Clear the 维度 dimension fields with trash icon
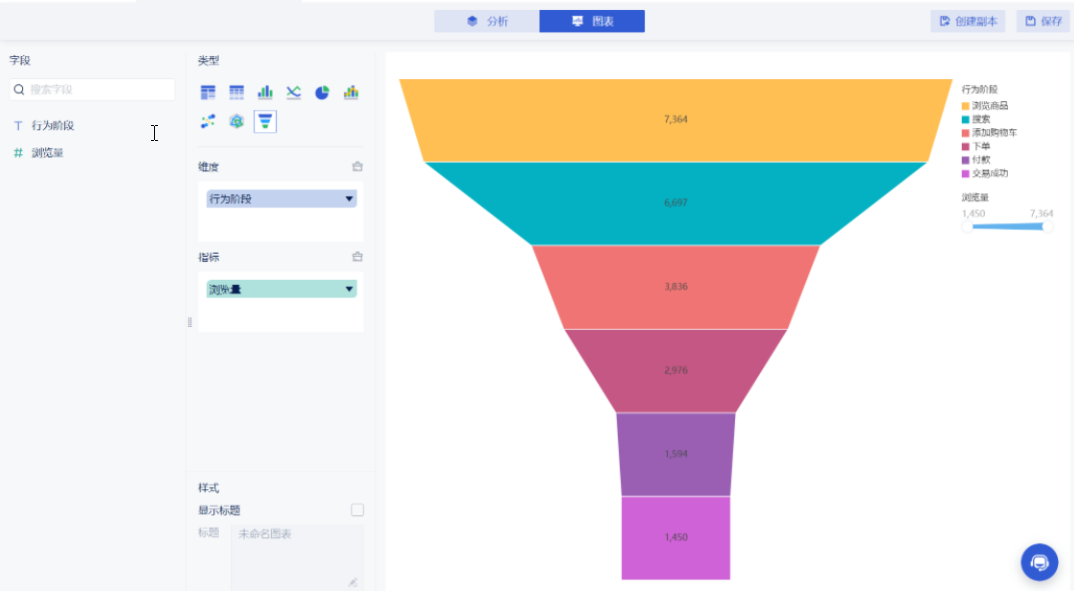 357,167
